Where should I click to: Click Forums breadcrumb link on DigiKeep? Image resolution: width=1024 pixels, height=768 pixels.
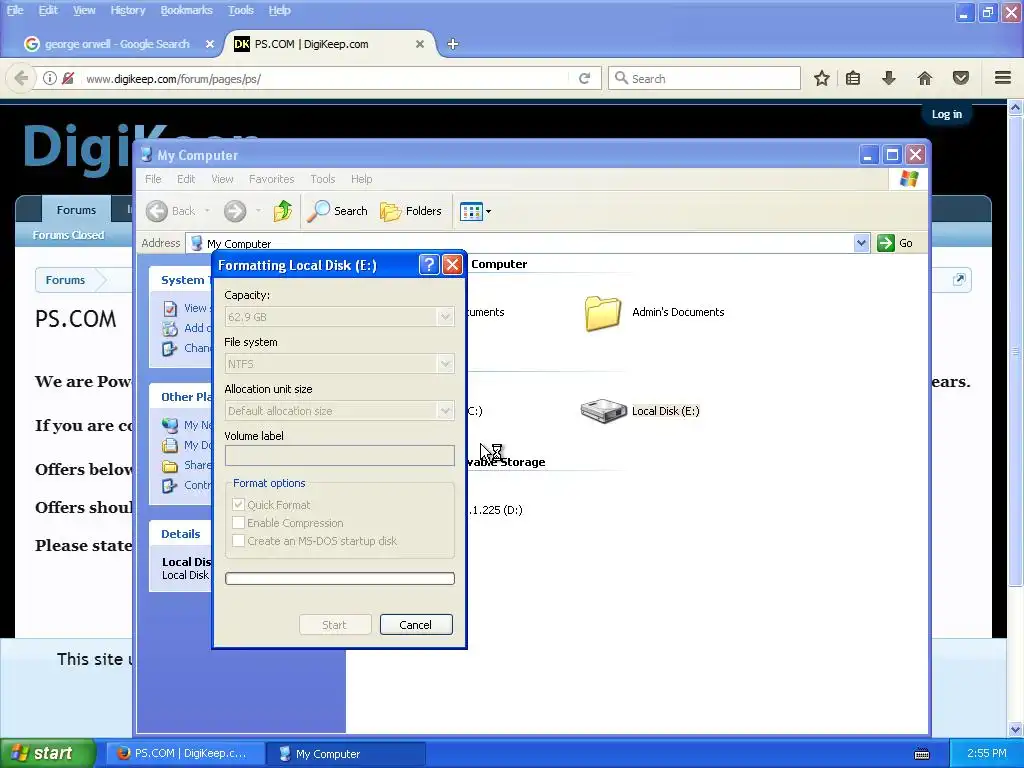coord(65,280)
